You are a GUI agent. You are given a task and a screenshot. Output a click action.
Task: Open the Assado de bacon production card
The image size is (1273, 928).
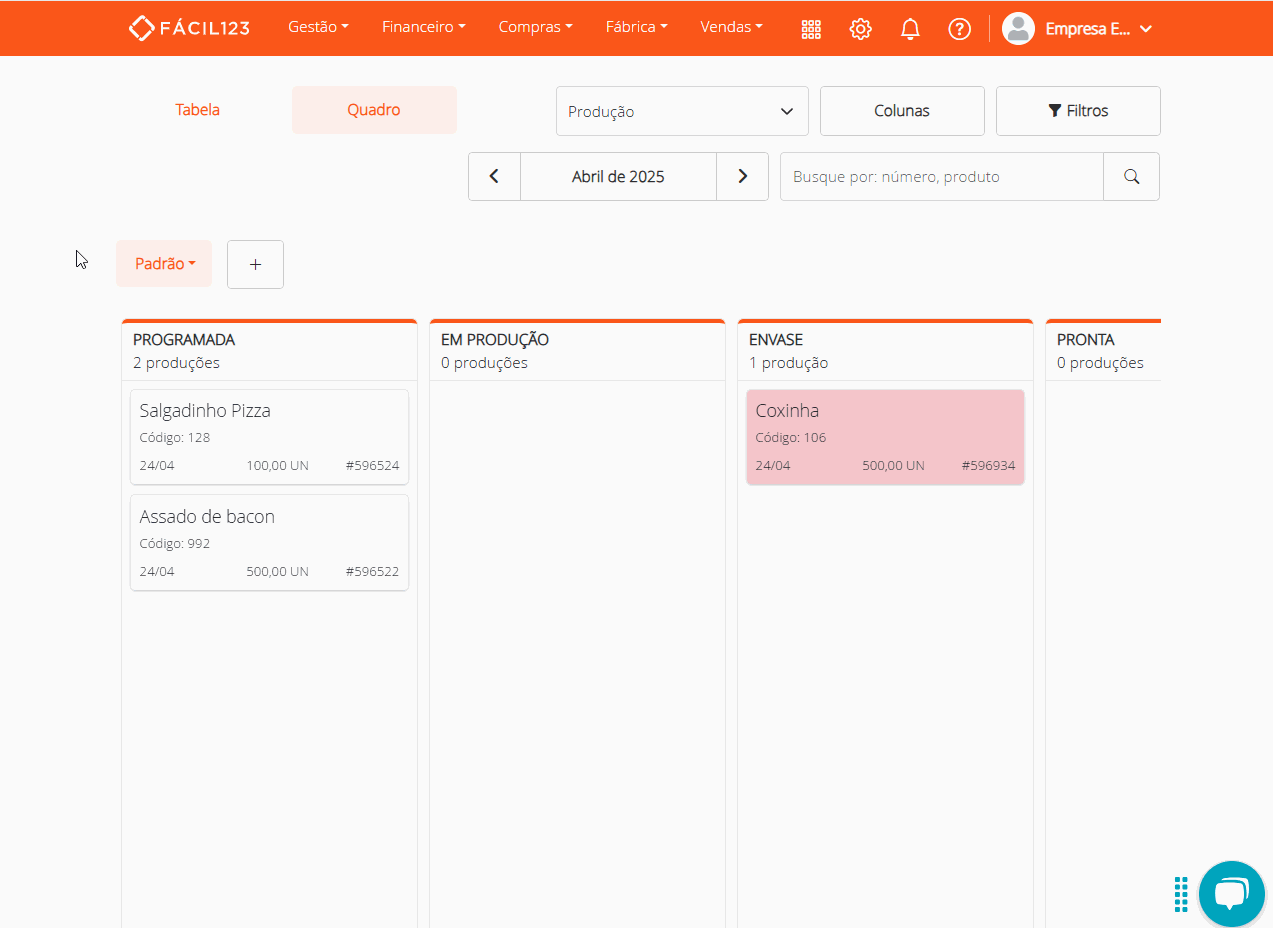(x=269, y=543)
